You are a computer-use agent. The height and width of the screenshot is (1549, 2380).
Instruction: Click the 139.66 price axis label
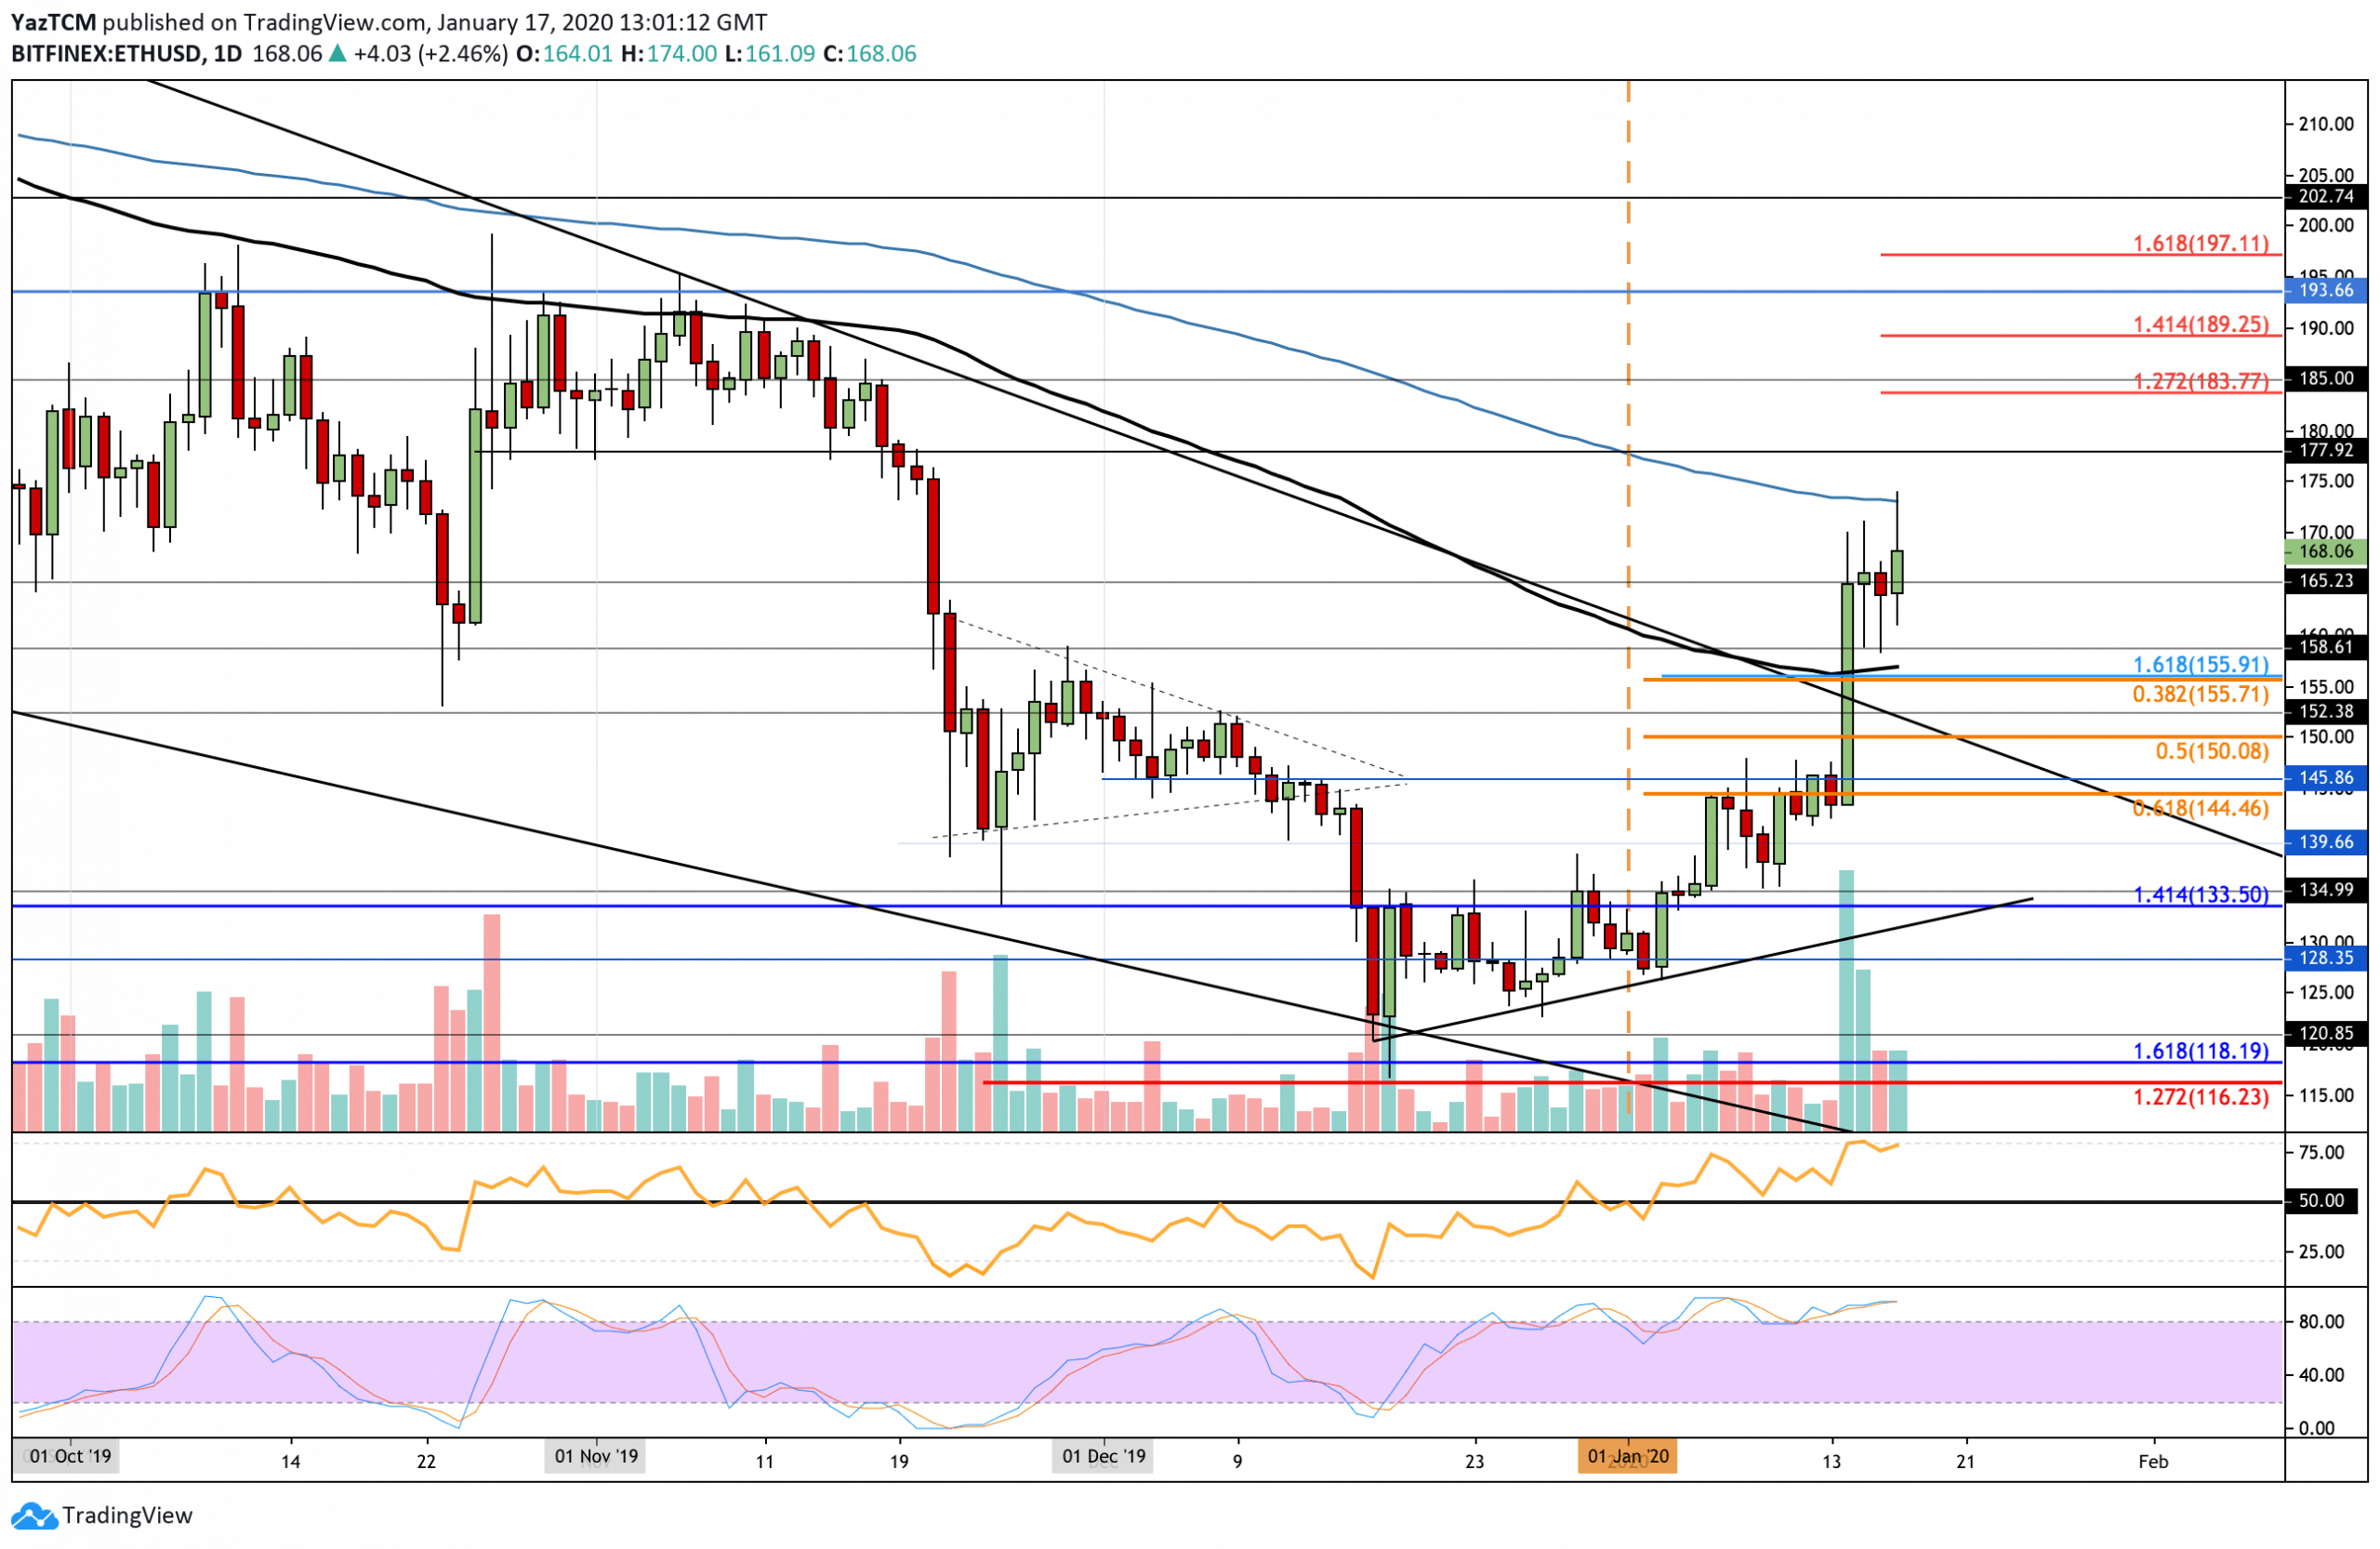click(x=2326, y=842)
